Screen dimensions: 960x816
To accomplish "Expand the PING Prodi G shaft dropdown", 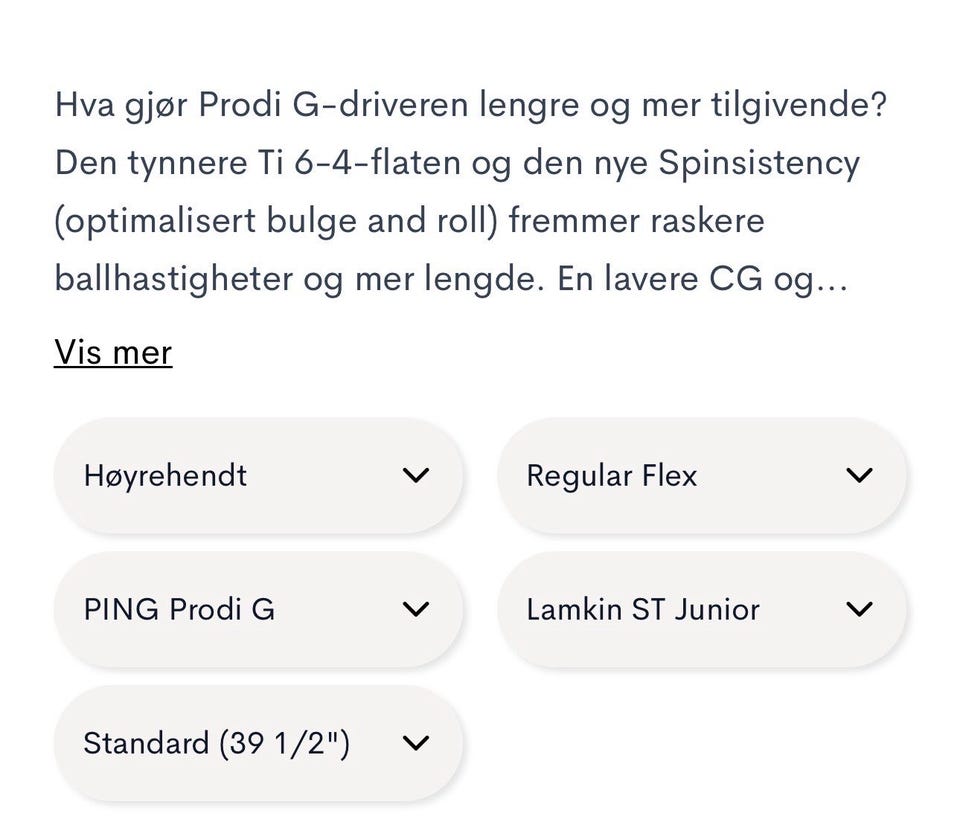I will (258, 609).
